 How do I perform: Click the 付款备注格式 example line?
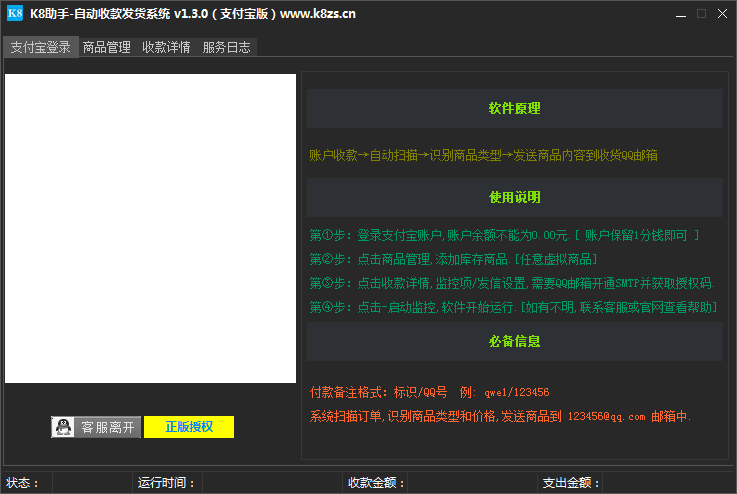coord(429,392)
